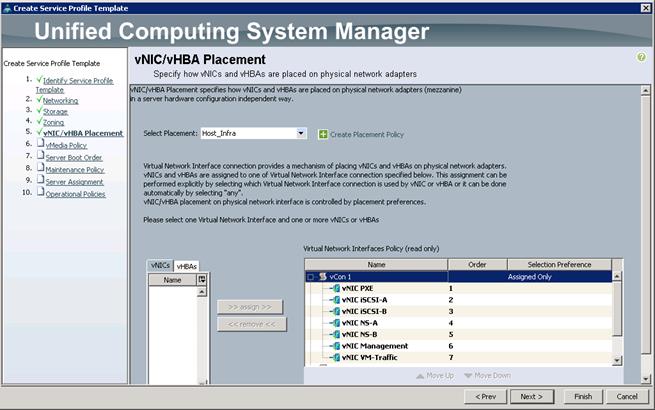The image size is (655, 410).
Task: Go to the Zoning step
Action: coord(53,122)
